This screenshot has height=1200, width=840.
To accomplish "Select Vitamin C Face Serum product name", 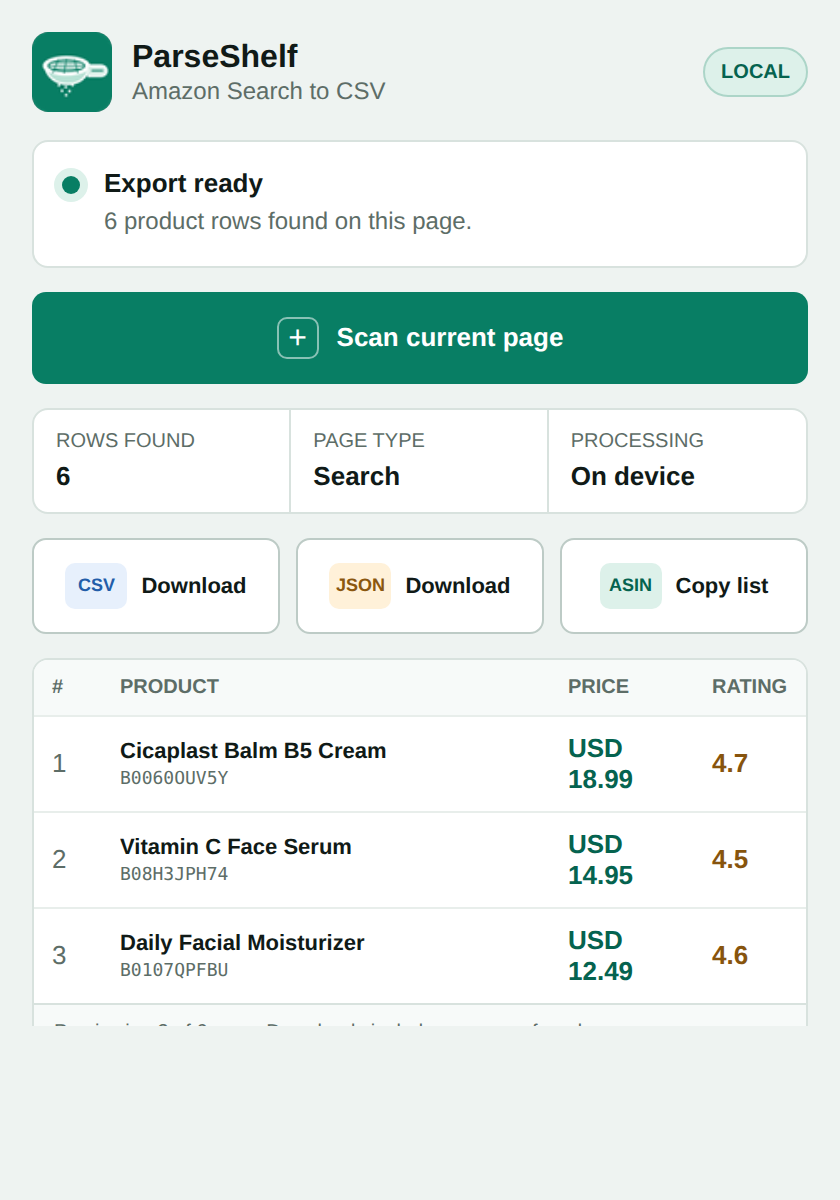I will coord(236,846).
